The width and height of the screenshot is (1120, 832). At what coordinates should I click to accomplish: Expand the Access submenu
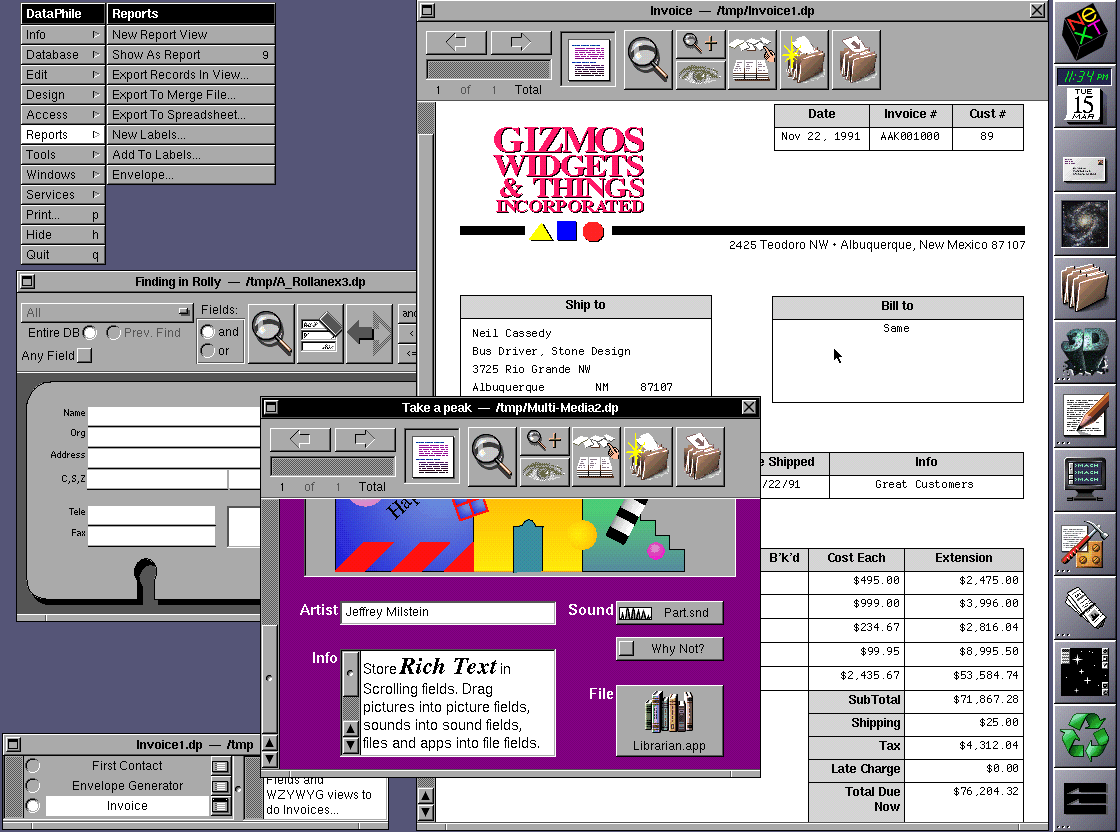click(63, 115)
